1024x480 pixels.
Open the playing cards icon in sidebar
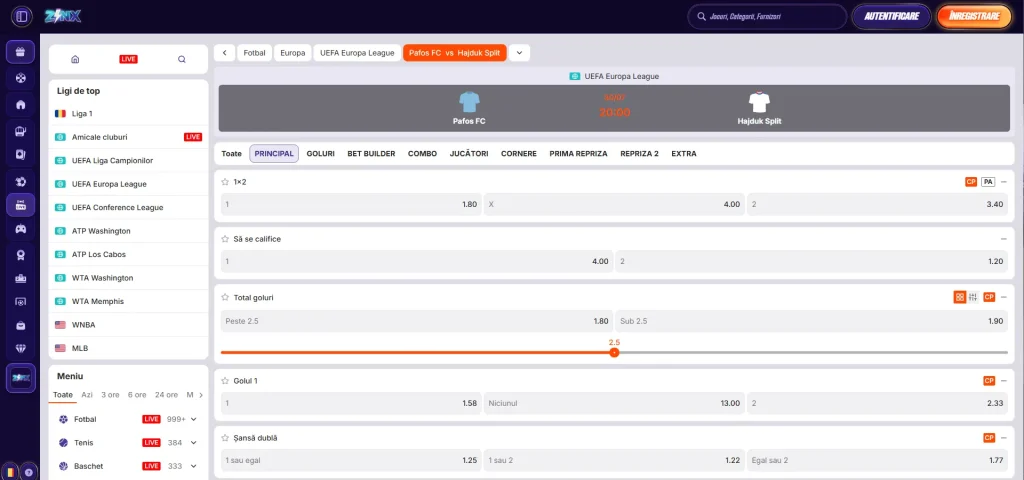pyautogui.click(x=20, y=155)
